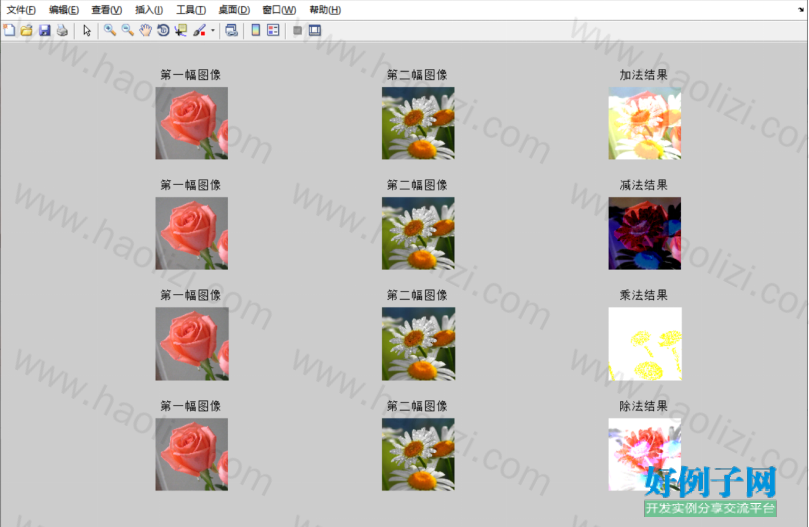Activate the Data Cursor tool

coord(181,30)
